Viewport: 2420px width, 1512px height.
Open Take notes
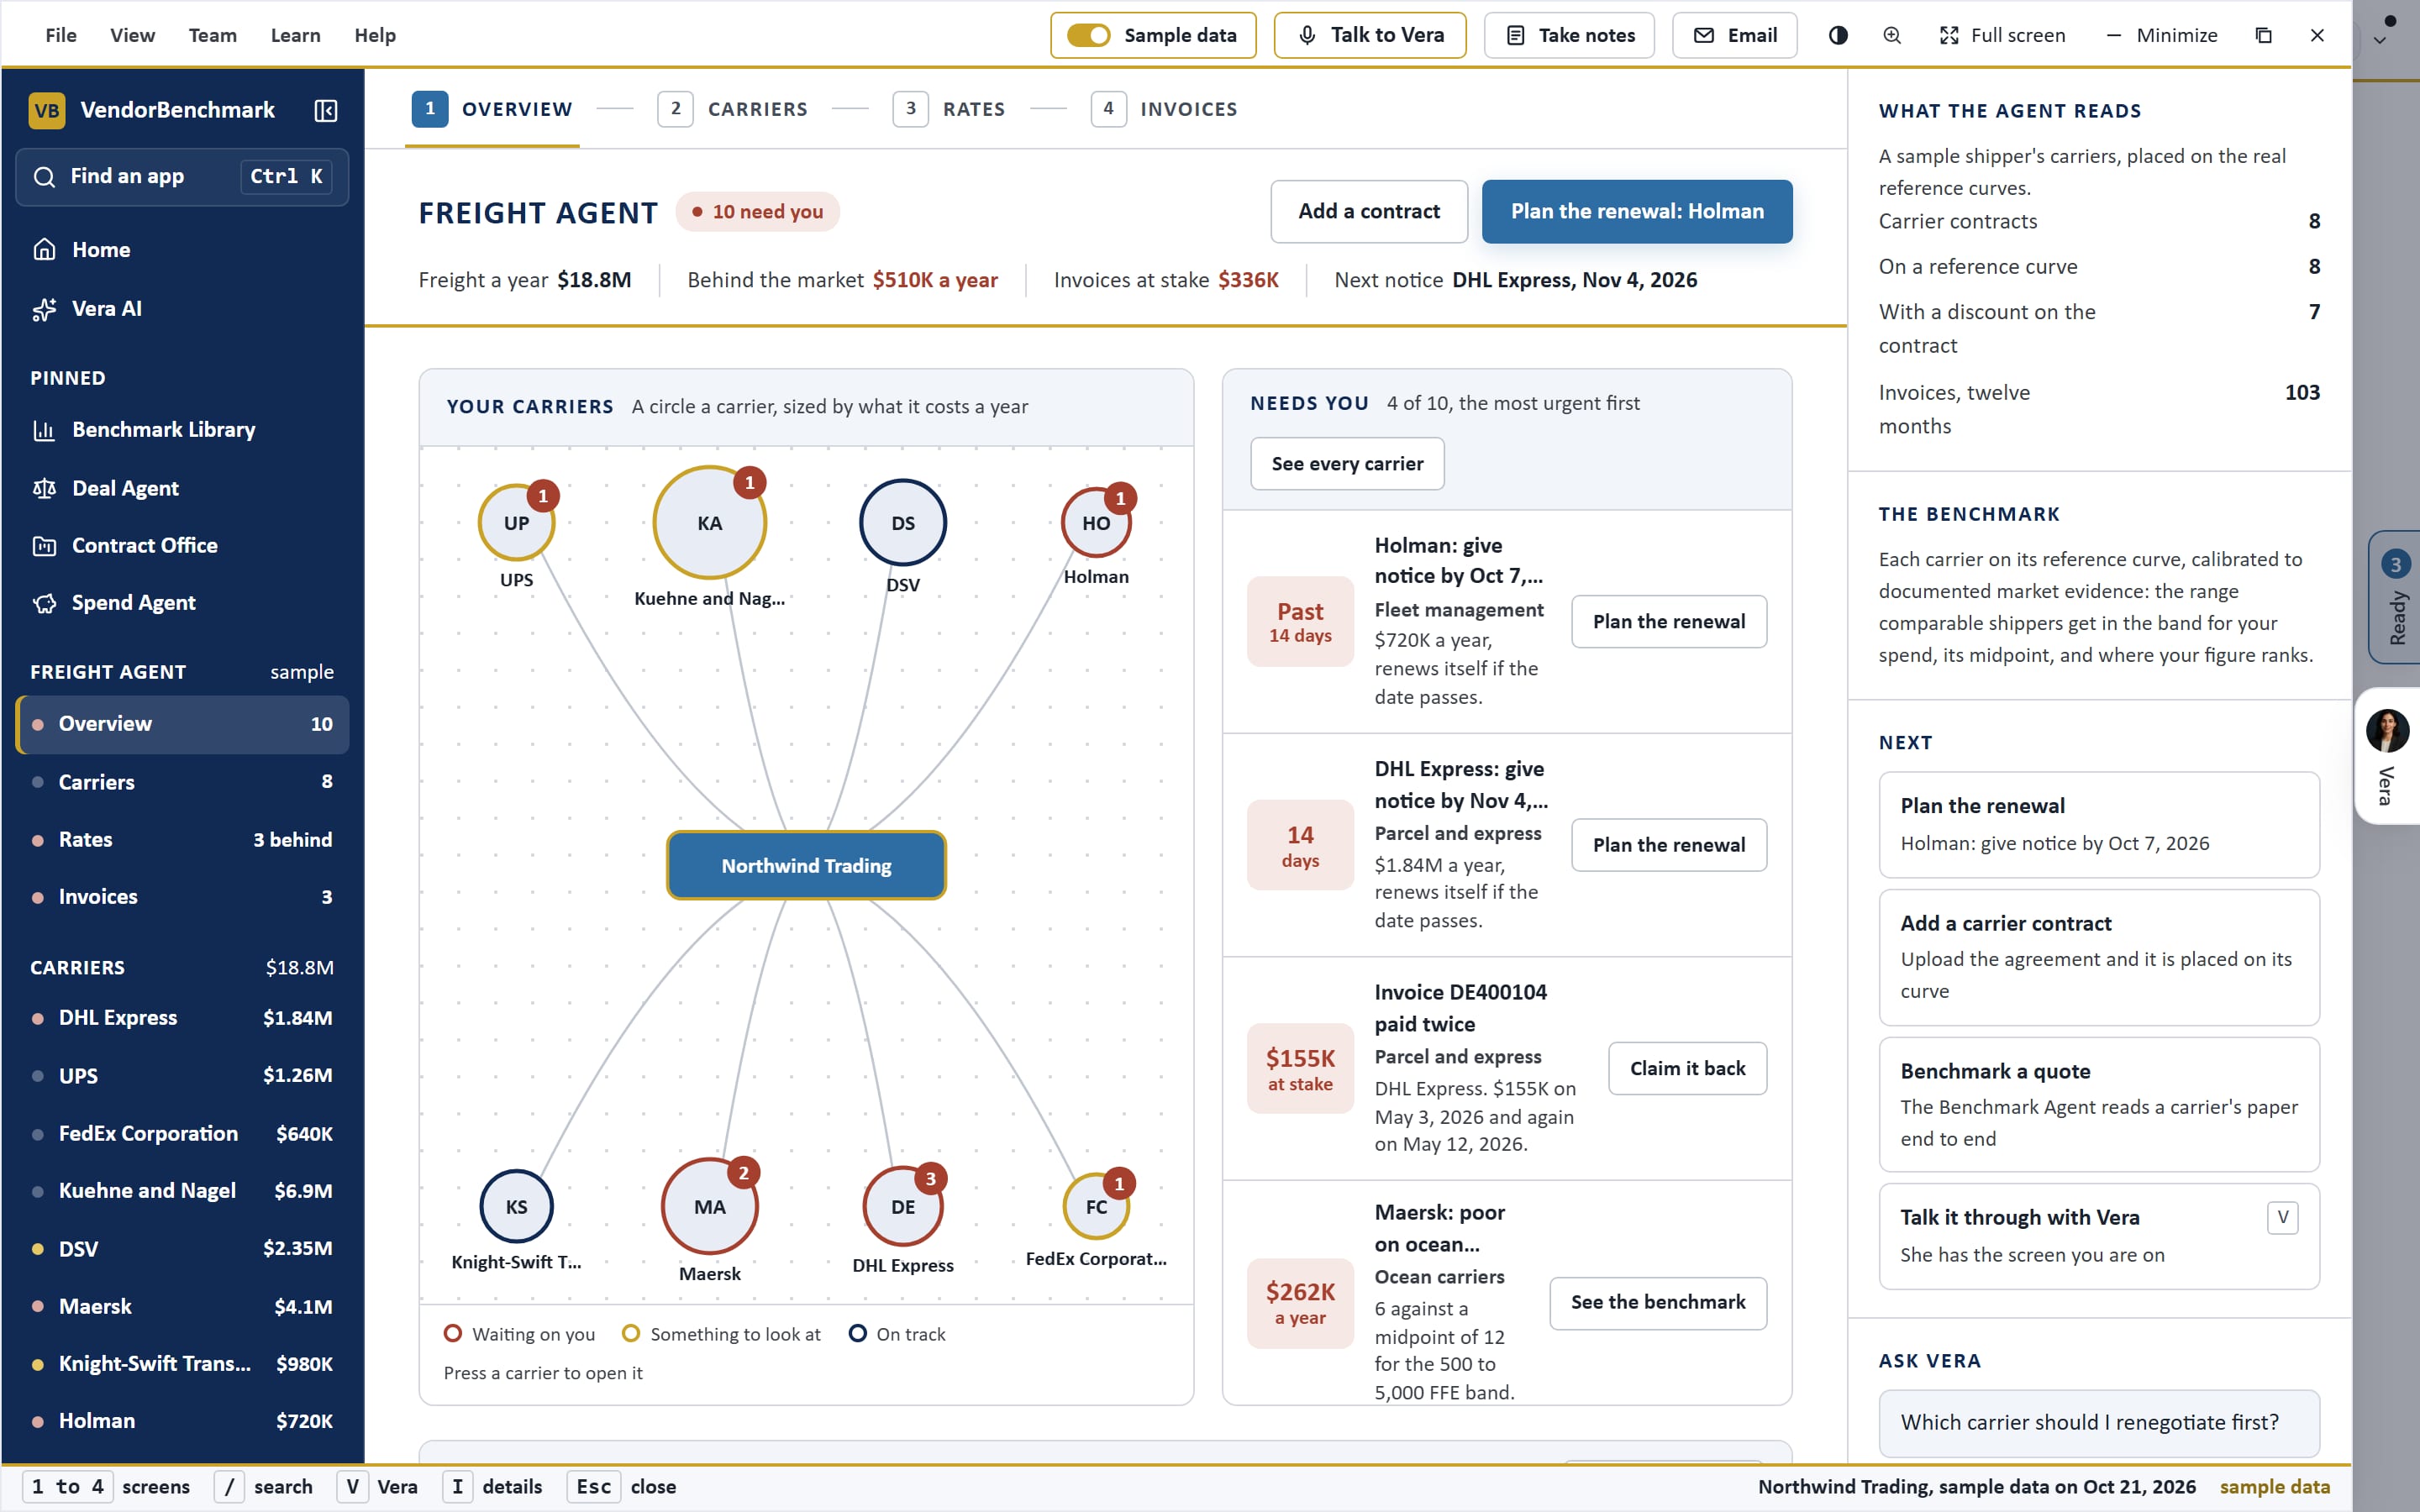(x=1569, y=35)
